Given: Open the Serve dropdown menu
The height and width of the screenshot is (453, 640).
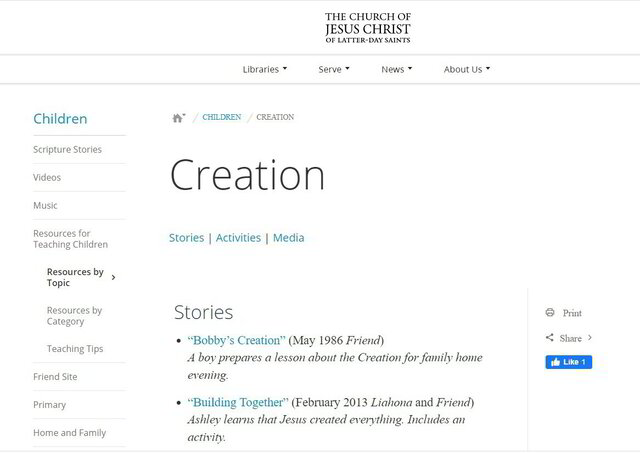Looking at the screenshot, I should point(334,69).
